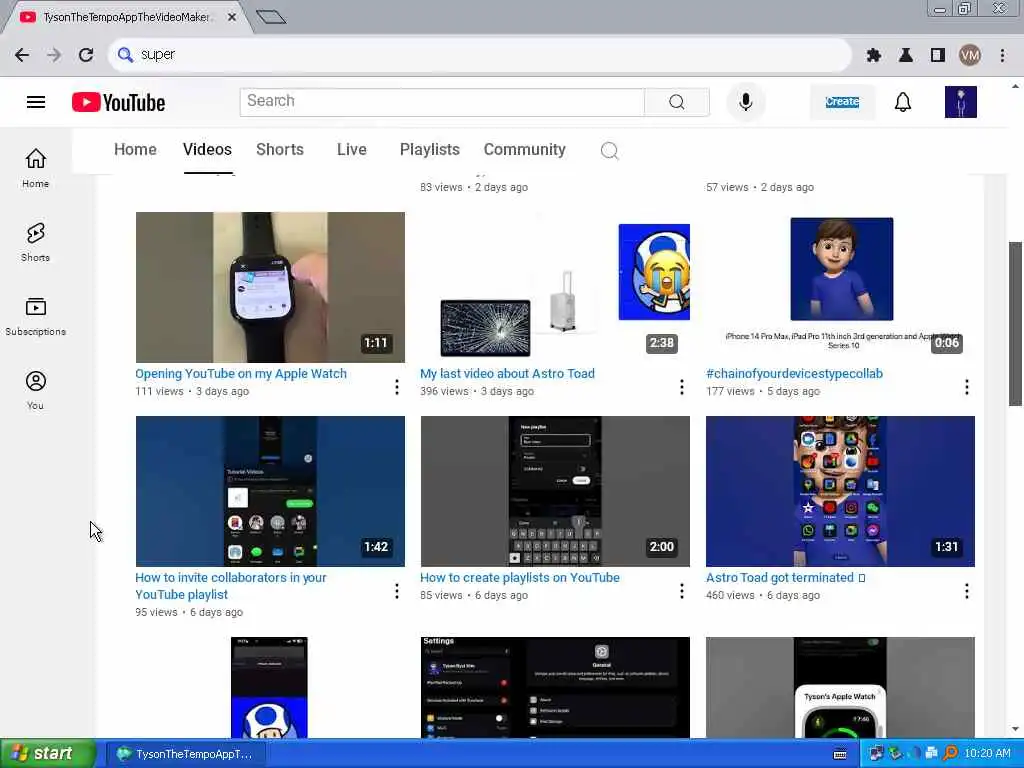Viewport: 1024px width, 768px height.
Task: Play the app-icons face thumbnail 1:31
Action: pyautogui.click(x=840, y=491)
